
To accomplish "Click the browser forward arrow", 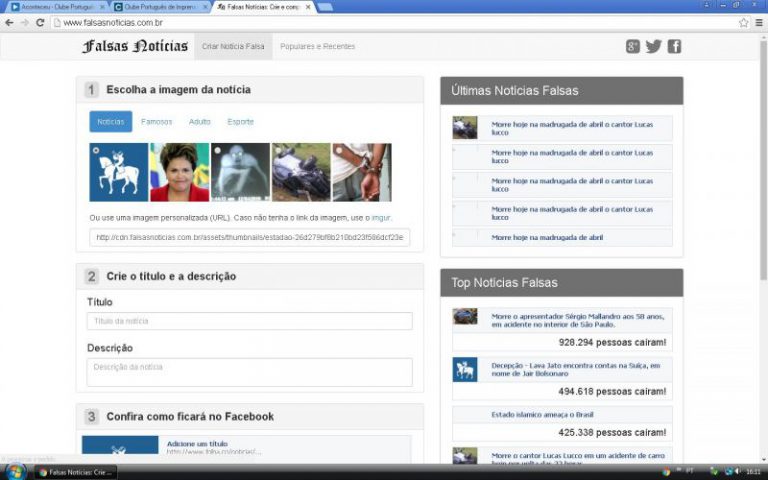I will [x=24, y=23].
